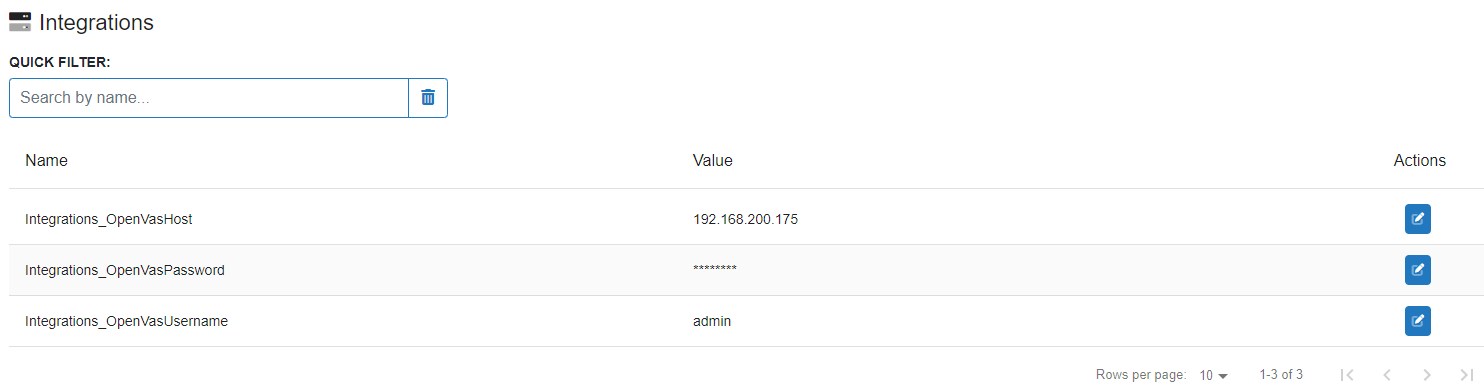Select the Integrations_OpenVasHost row name
This screenshot has height=392, width=1484.
108,219
